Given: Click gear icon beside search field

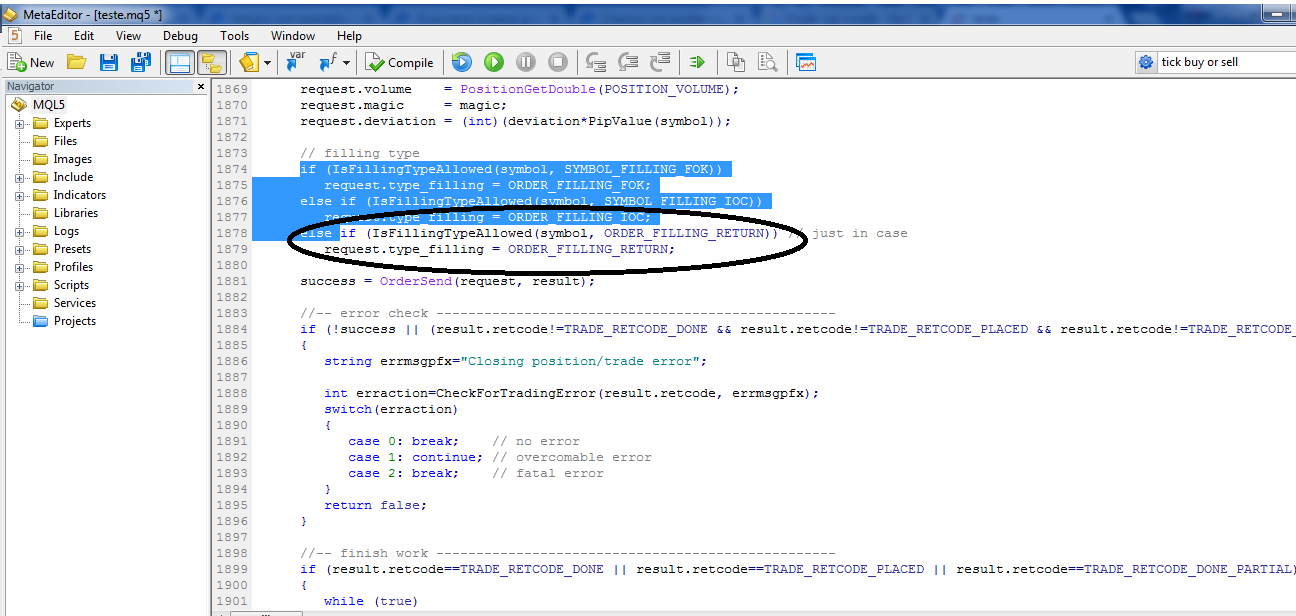Looking at the screenshot, I should (x=1146, y=62).
